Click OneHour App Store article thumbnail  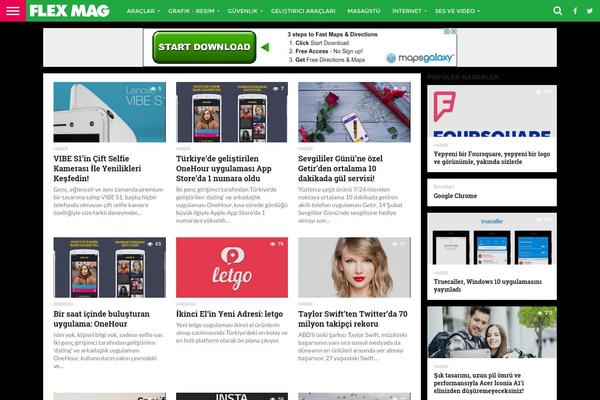coord(232,112)
